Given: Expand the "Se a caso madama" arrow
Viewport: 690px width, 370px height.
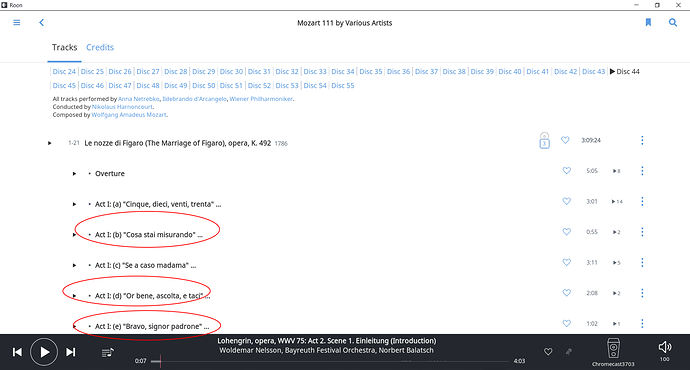Looking at the screenshot, I should [x=74, y=265].
